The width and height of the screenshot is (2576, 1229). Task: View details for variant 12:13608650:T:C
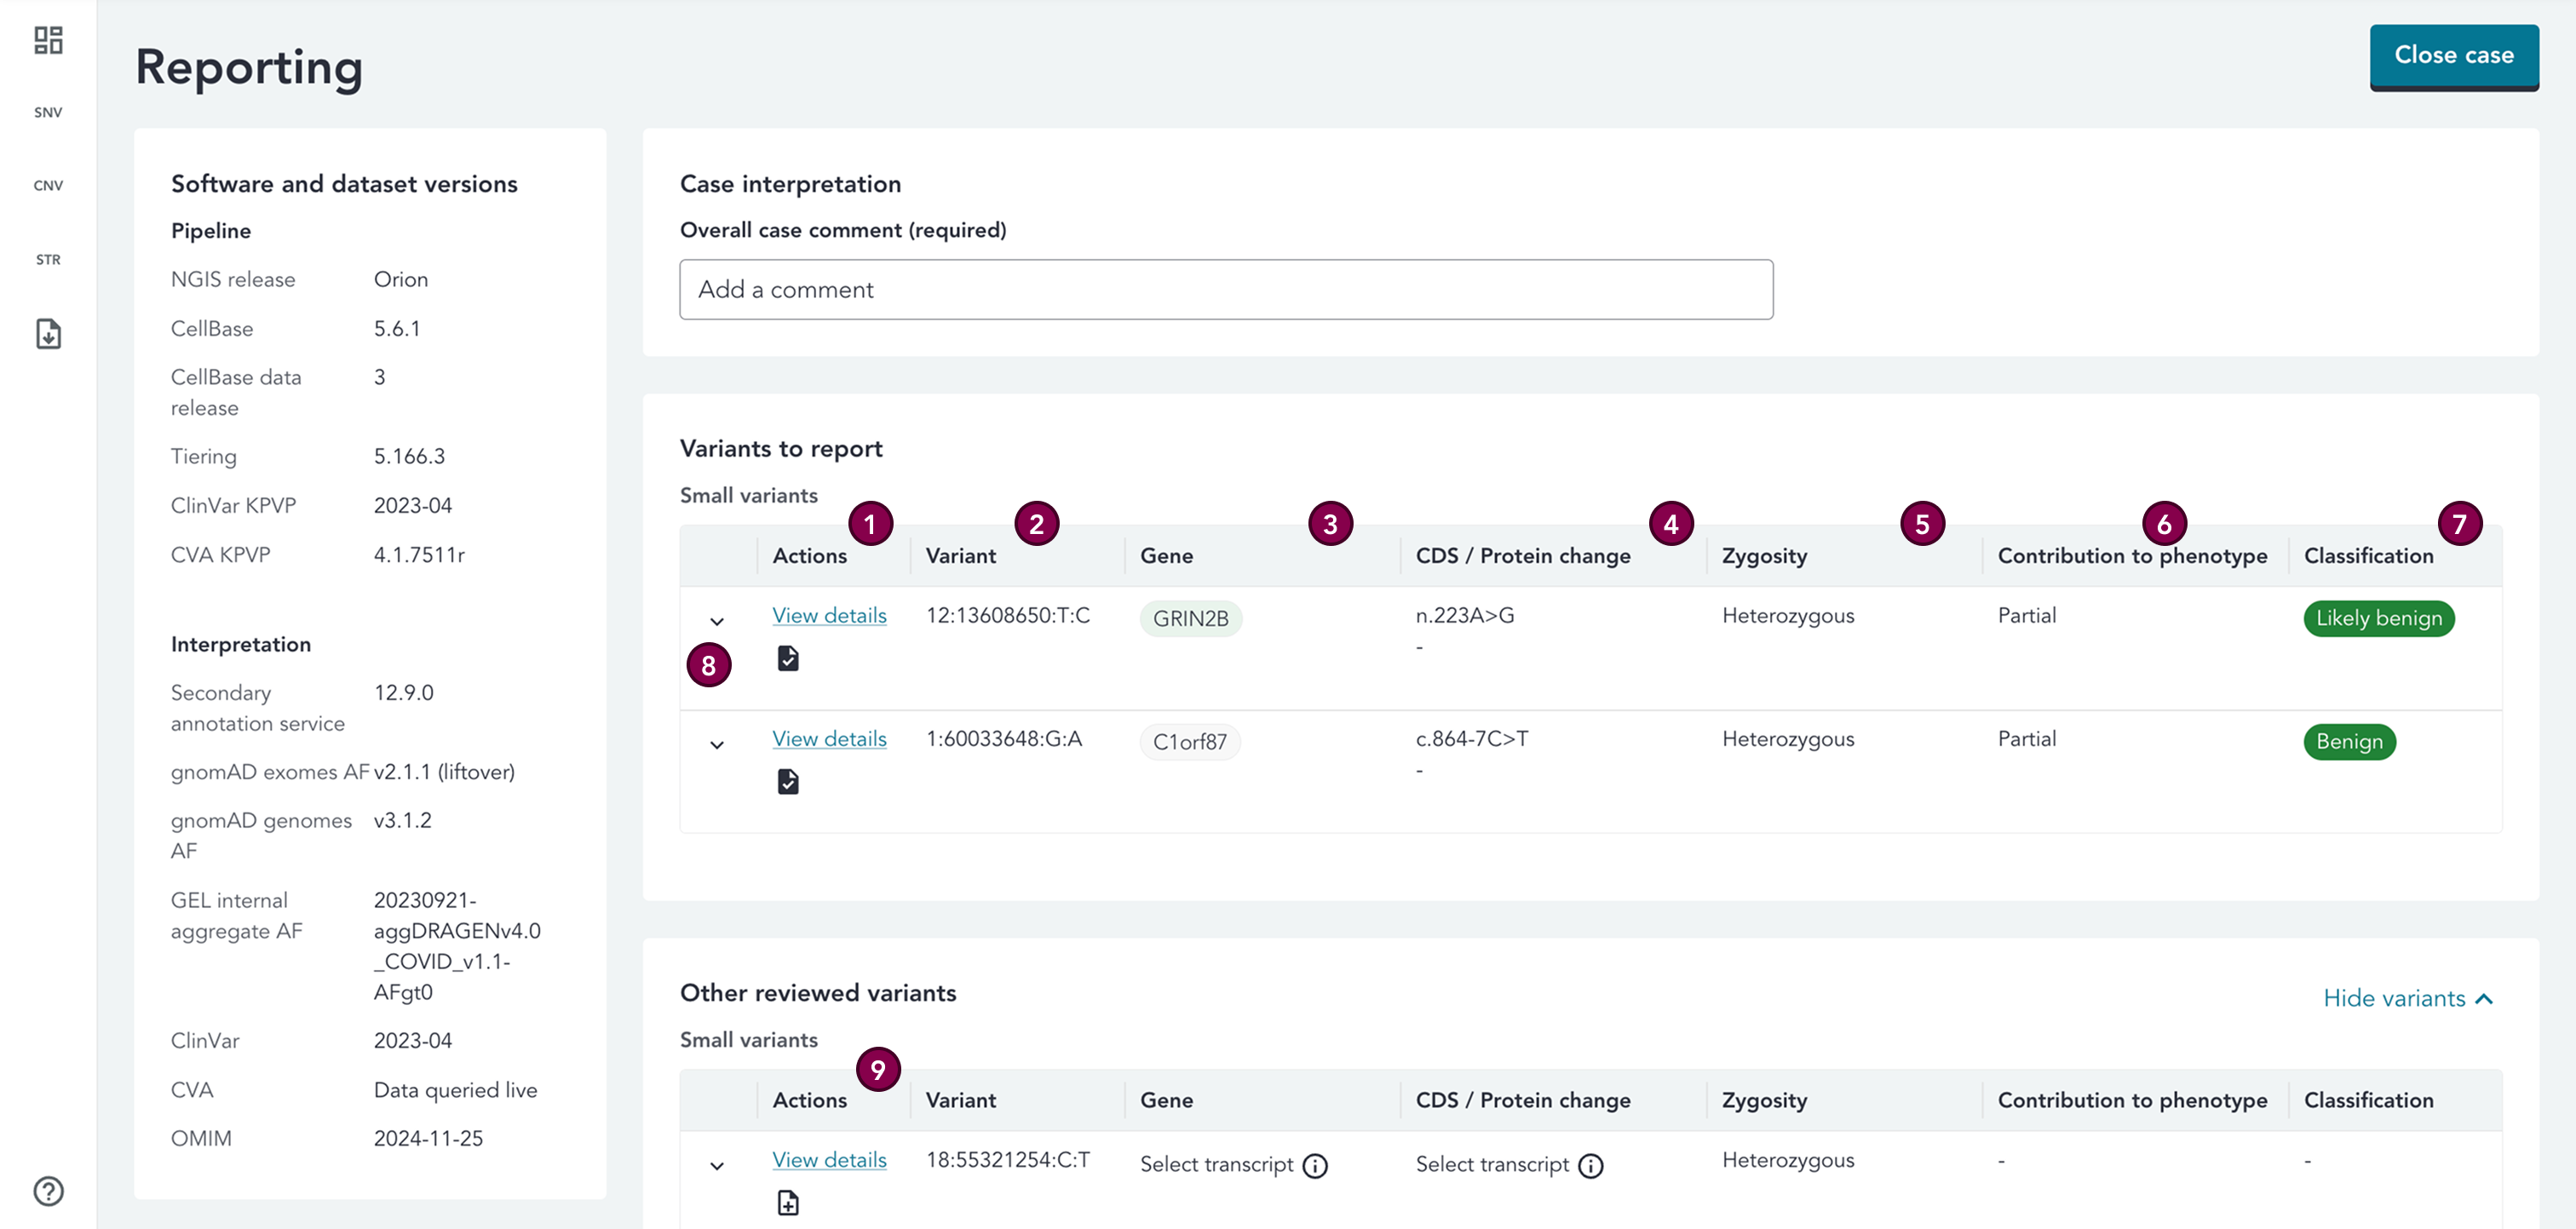(x=829, y=616)
